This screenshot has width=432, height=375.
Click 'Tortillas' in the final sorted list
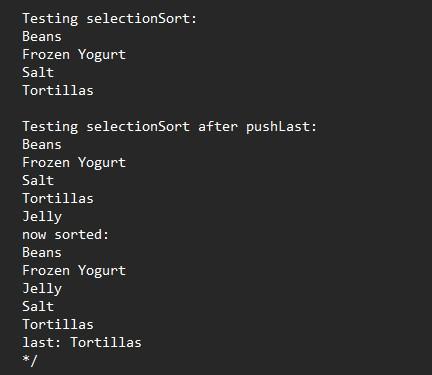(58, 324)
